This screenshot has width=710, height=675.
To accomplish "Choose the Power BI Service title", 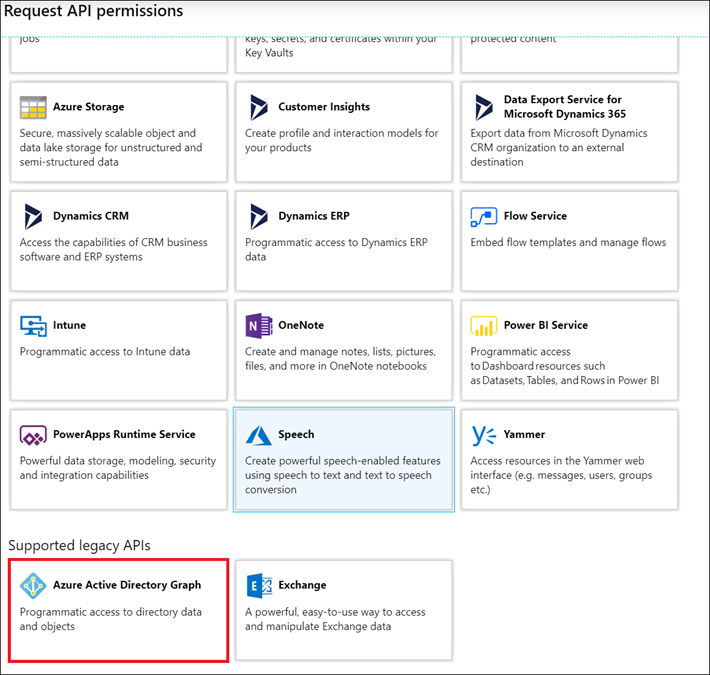I will pos(546,325).
